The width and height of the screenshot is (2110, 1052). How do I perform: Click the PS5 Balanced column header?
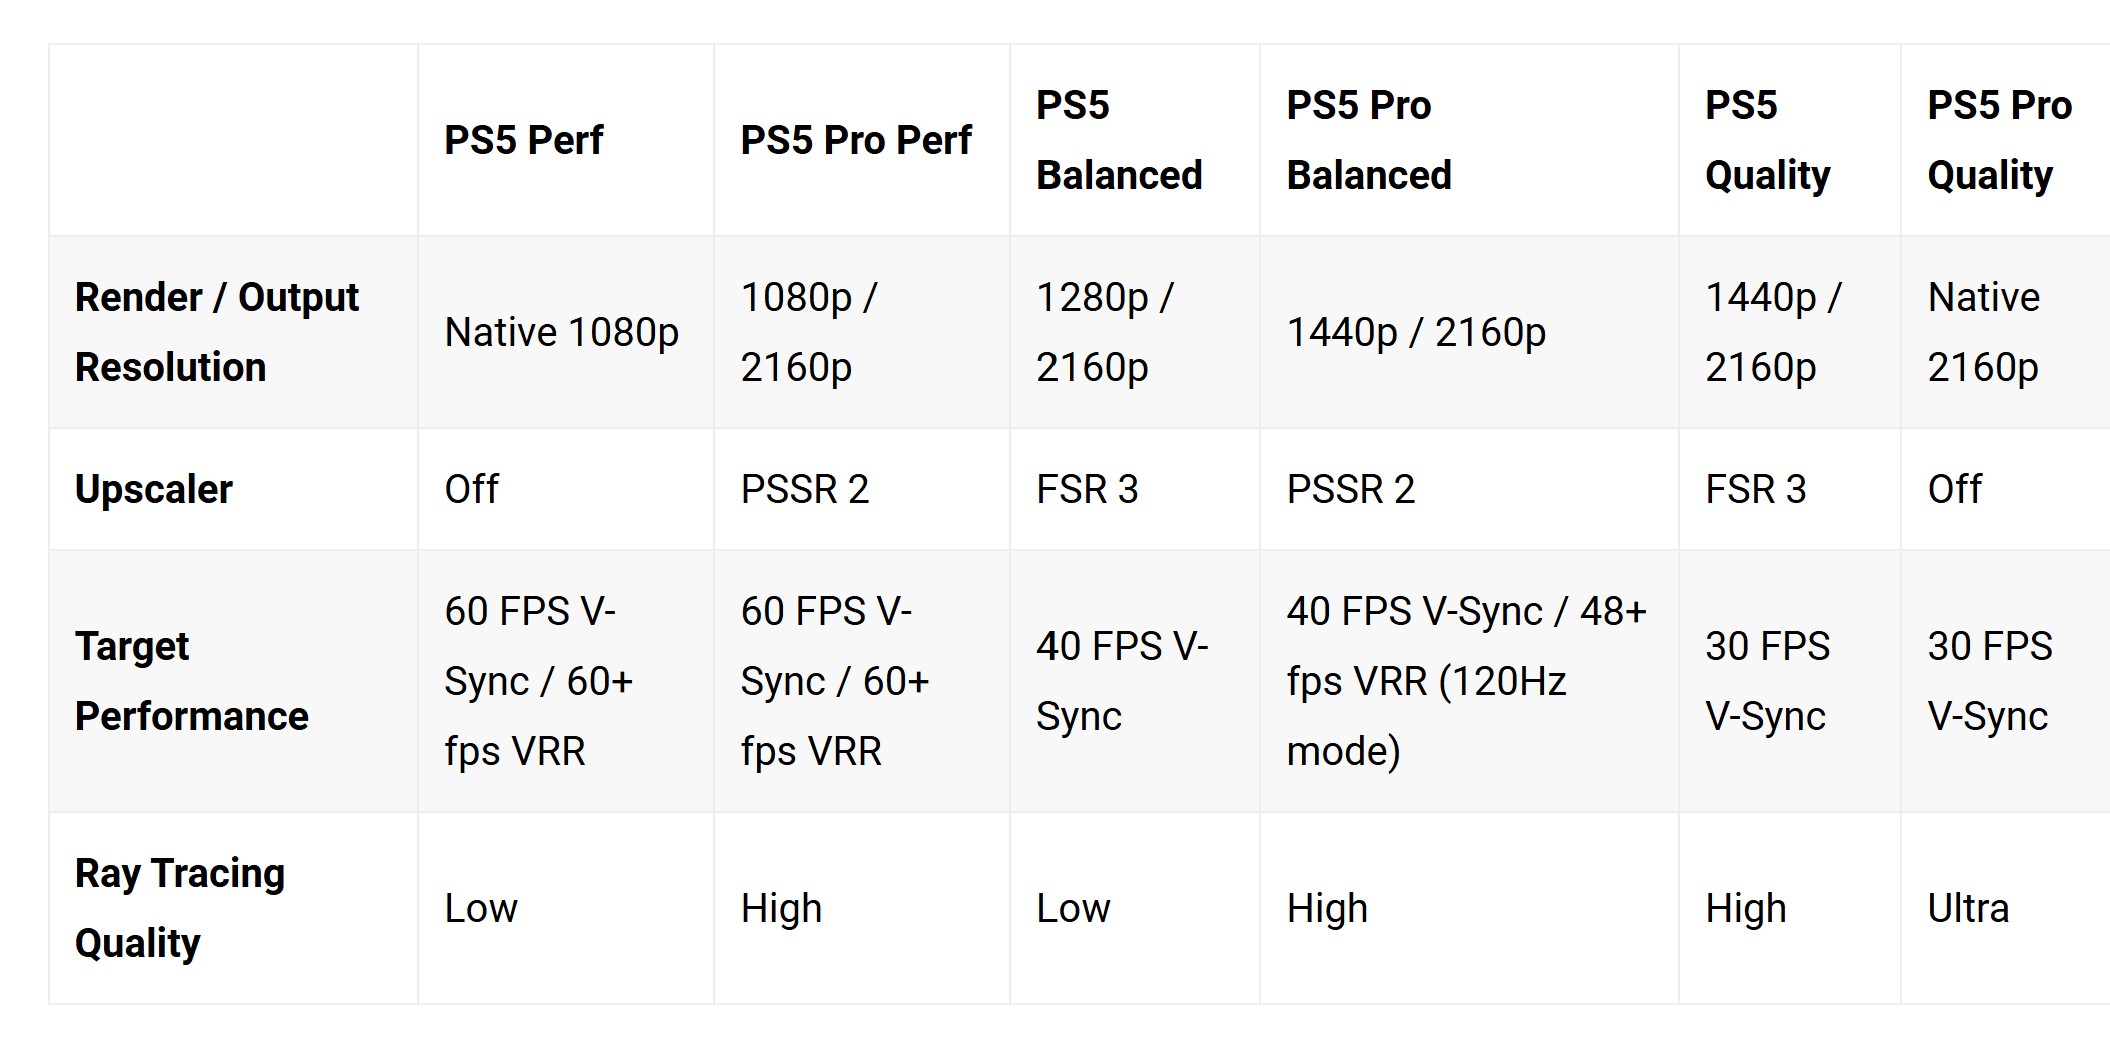tap(1119, 140)
